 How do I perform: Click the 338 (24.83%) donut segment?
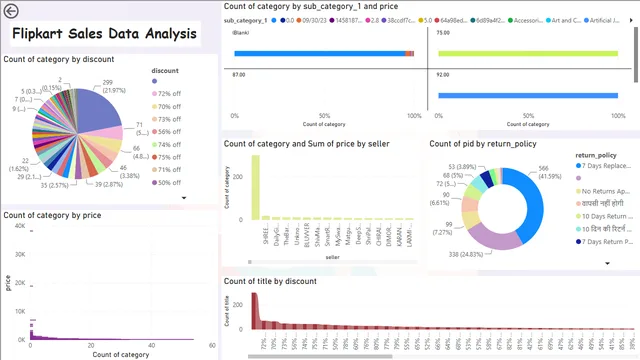click(493, 238)
